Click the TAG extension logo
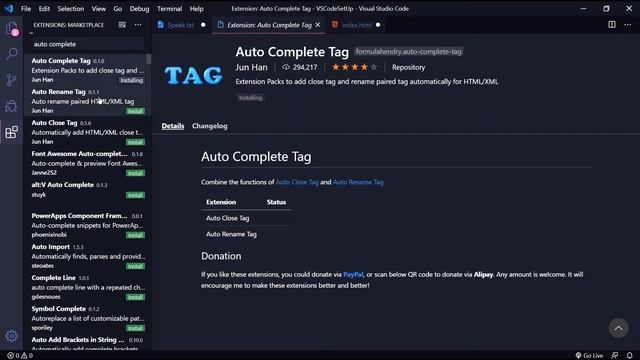The height and width of the screenshot is (360, 640). (x=193, y=76)
